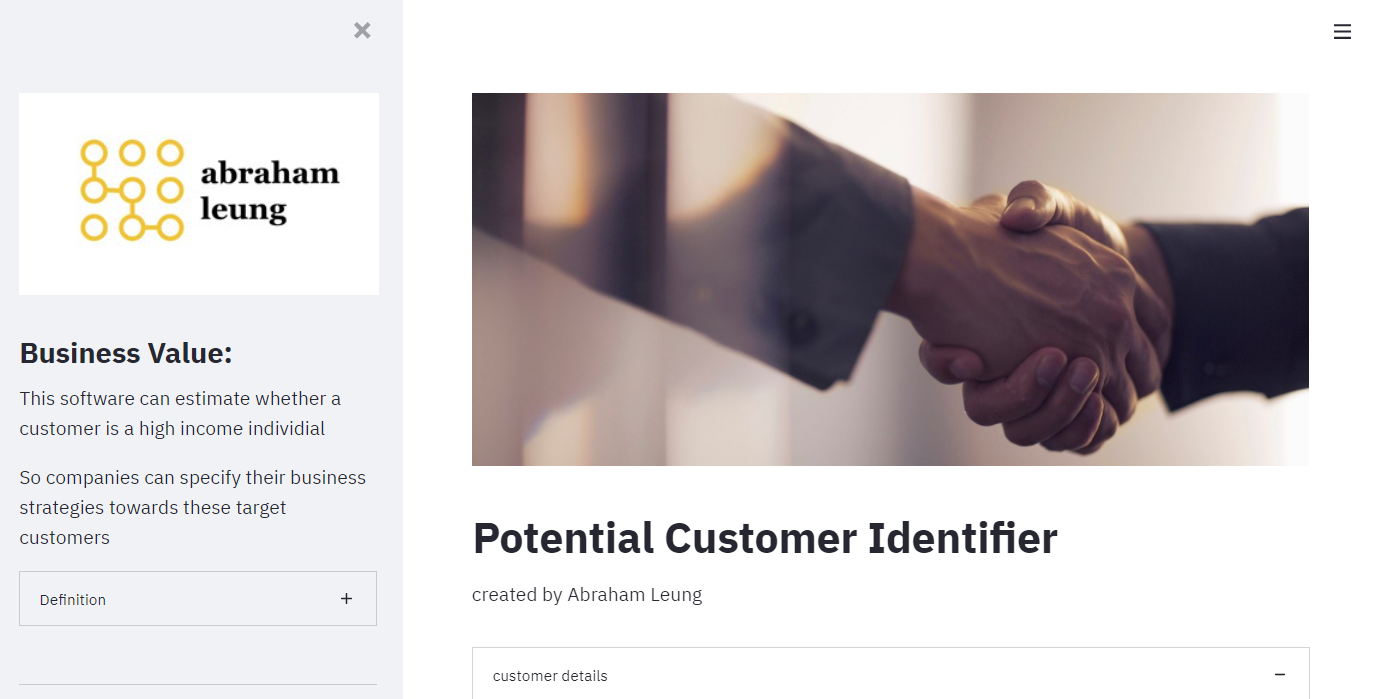Click the handshake banner photo
Image resolution: width=1385 pixels, height=699 pixels.
click(890, 279)
